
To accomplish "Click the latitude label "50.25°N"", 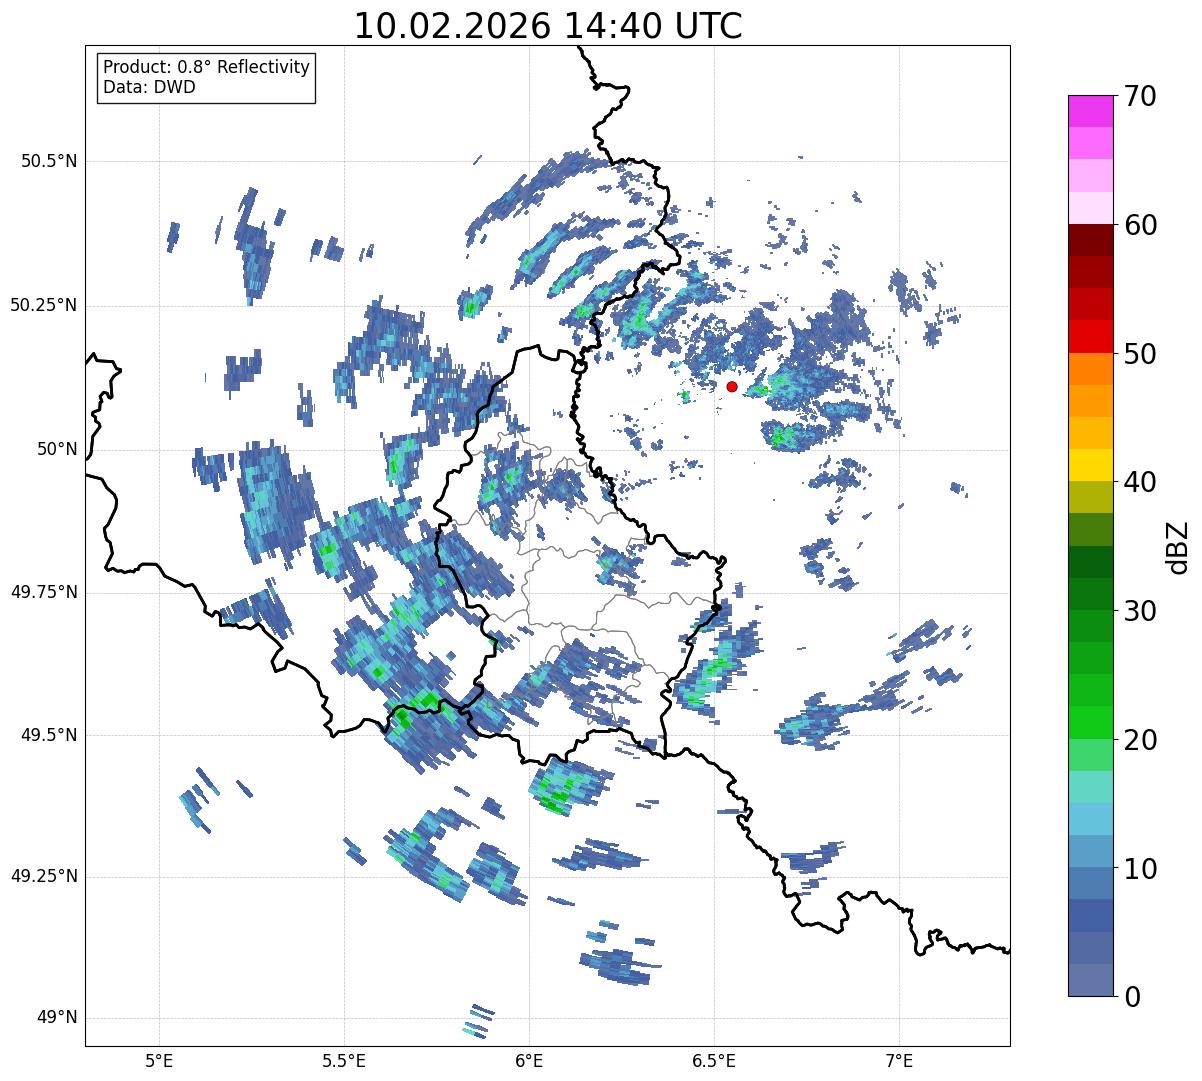I will click(x=44, y=305).
